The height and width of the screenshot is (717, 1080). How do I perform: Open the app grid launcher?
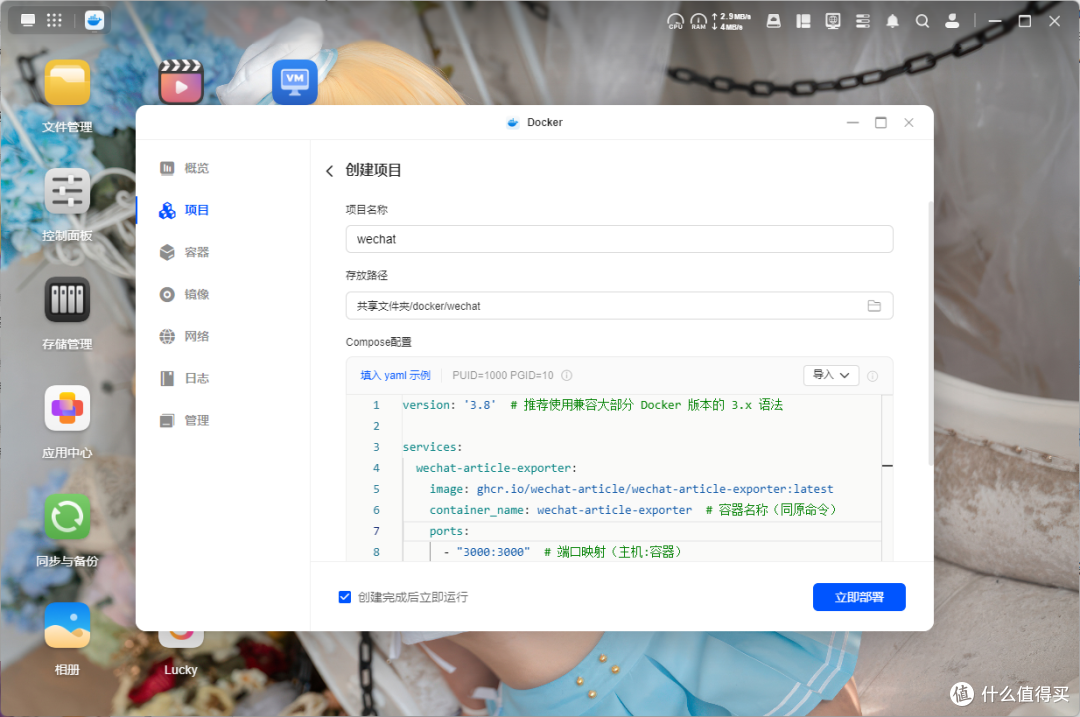54,20
